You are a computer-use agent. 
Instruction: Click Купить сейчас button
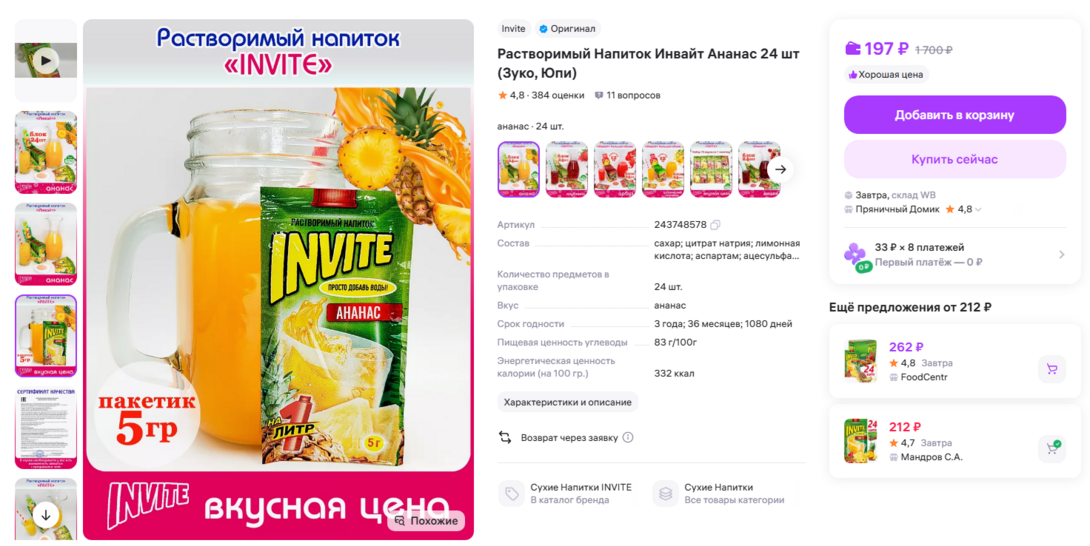click(x=954, y=159)
